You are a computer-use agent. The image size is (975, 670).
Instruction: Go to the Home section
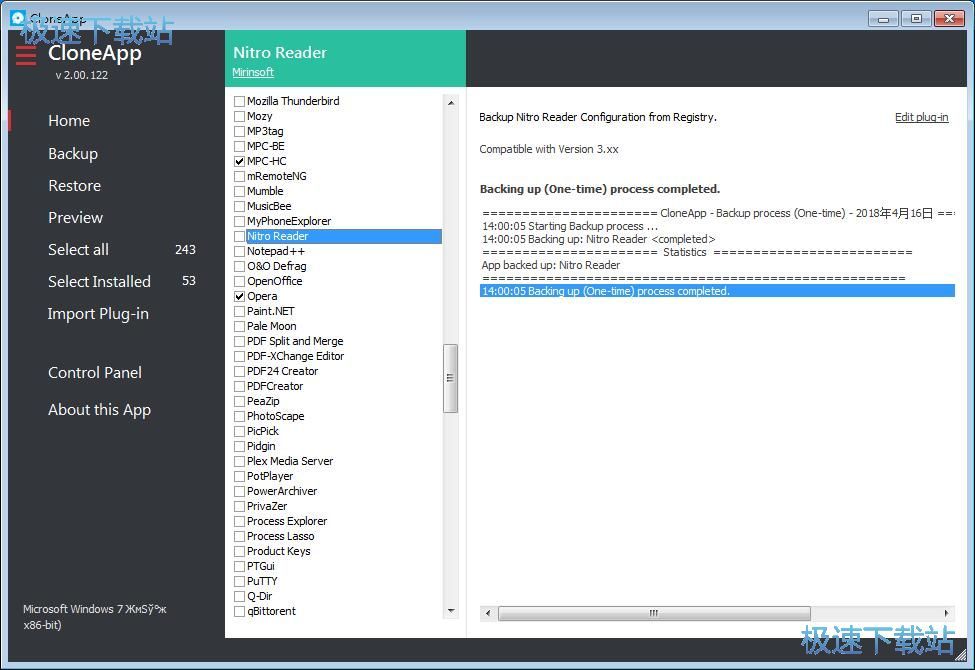coord(69,121)
